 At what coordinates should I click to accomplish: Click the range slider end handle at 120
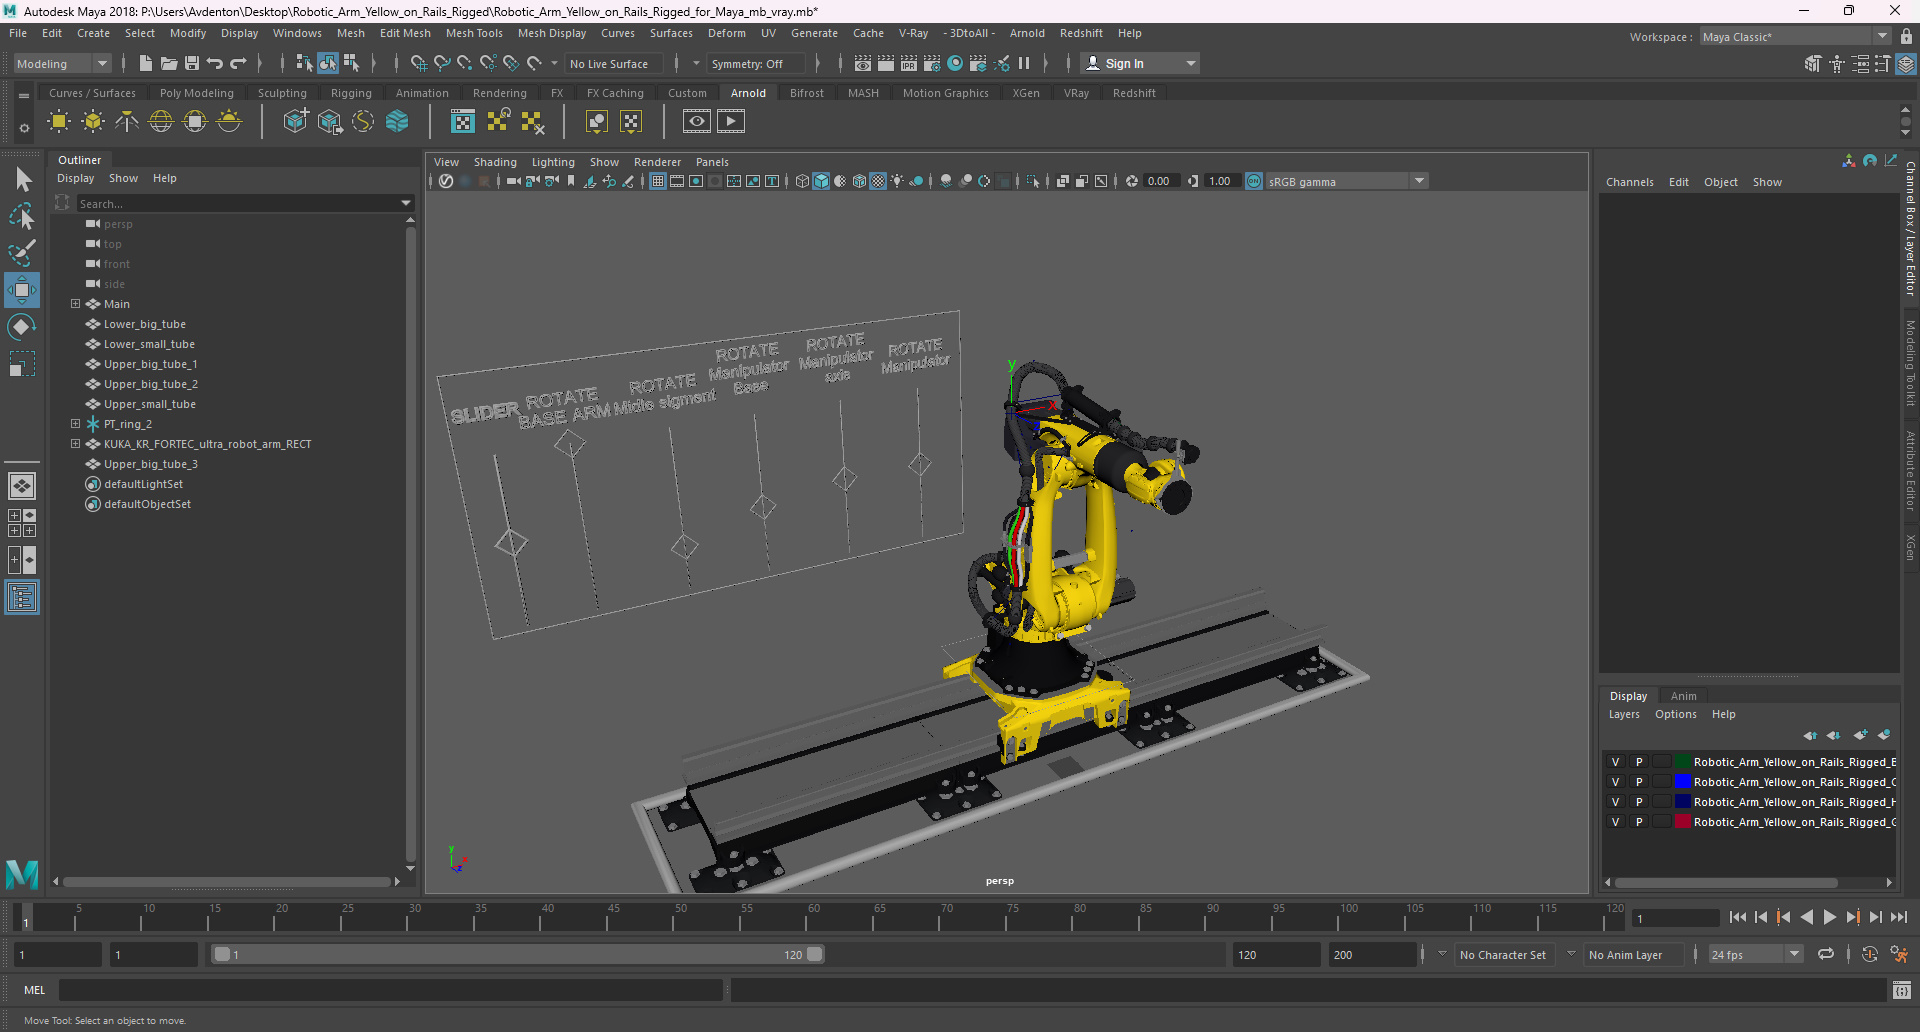[x=815, y=954]
